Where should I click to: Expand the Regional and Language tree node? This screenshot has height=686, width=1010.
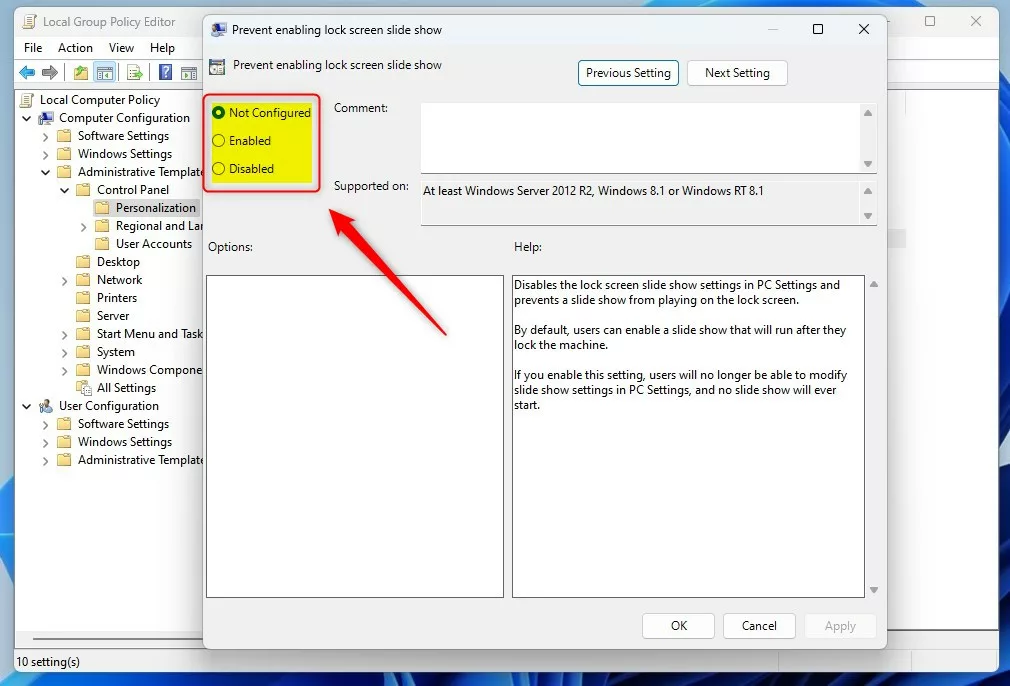[84, 225]
